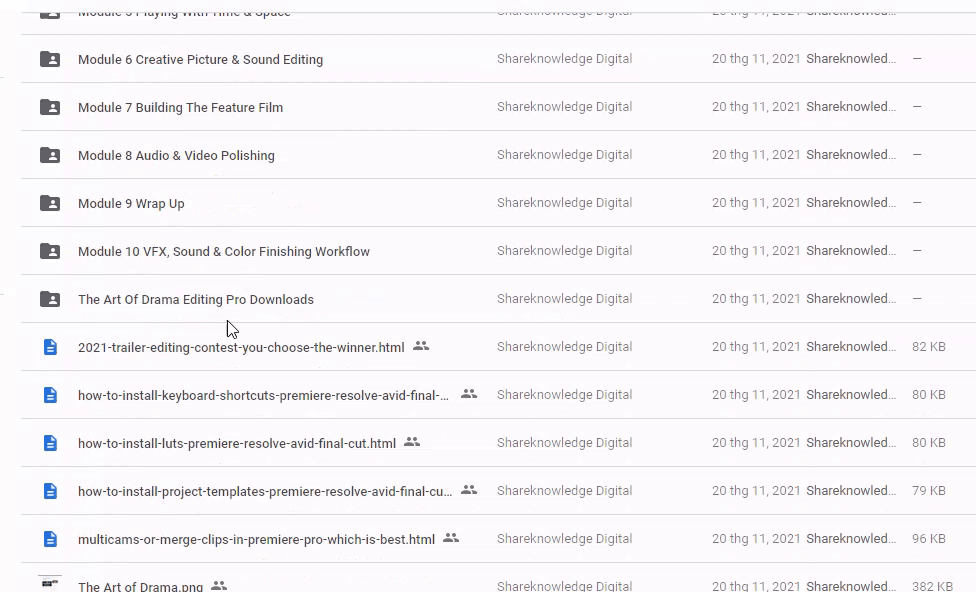Image resolution: width=976 pixels, height=592 pixels.
Task: Click the Module 10 VFX shared folder icon
Action: click(x=49, y=251)
